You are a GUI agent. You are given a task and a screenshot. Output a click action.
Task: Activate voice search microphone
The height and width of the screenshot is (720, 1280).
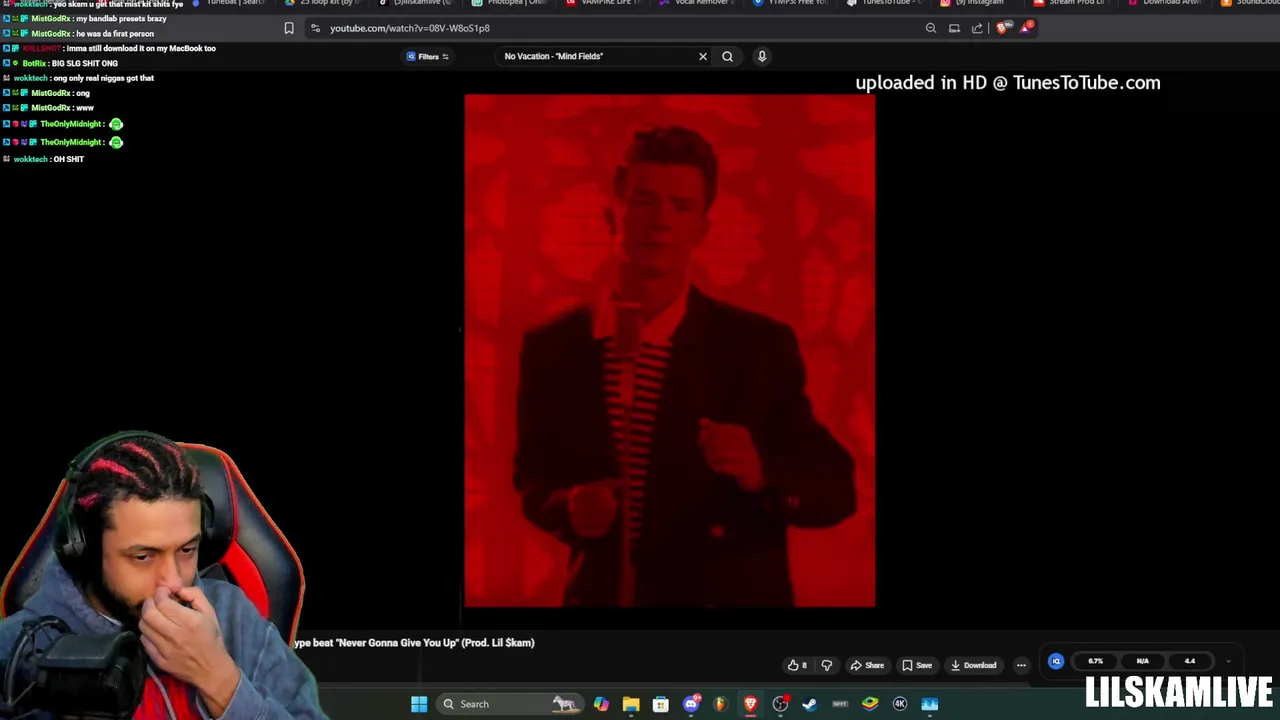(x=762, y=56)
